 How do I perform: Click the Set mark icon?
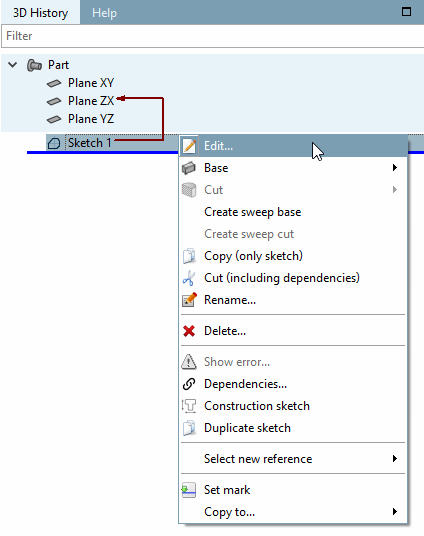coord(189,490)
